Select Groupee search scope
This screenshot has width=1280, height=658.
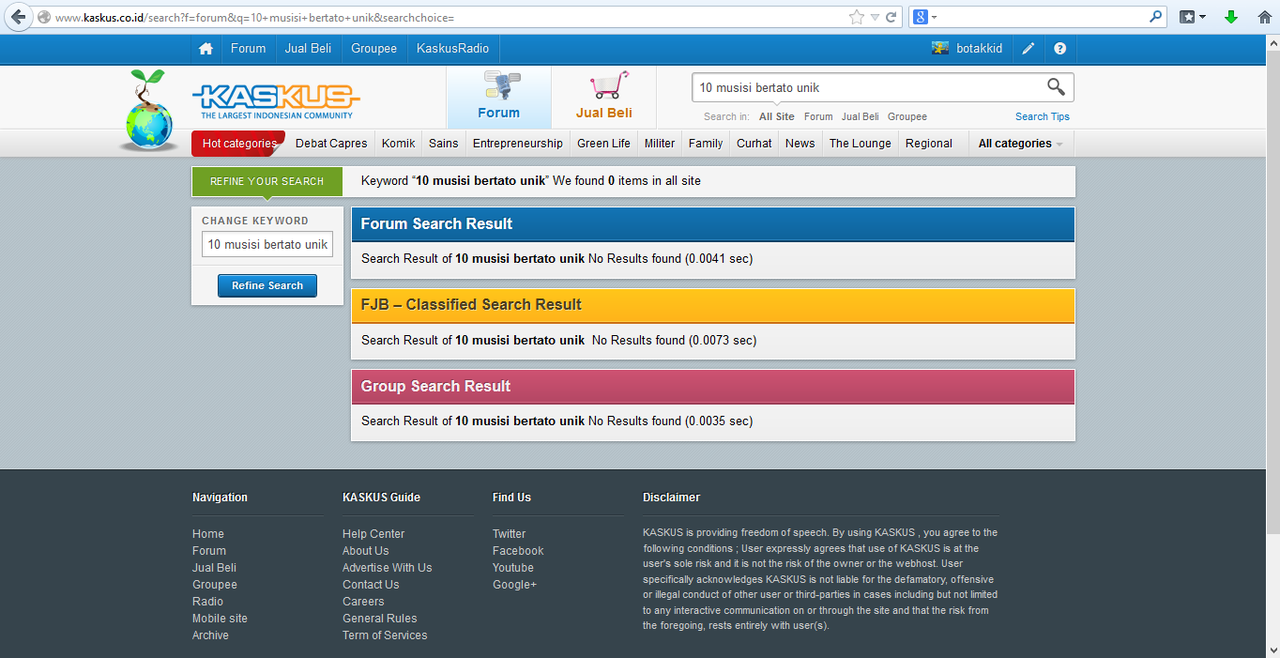pos(907,117)
